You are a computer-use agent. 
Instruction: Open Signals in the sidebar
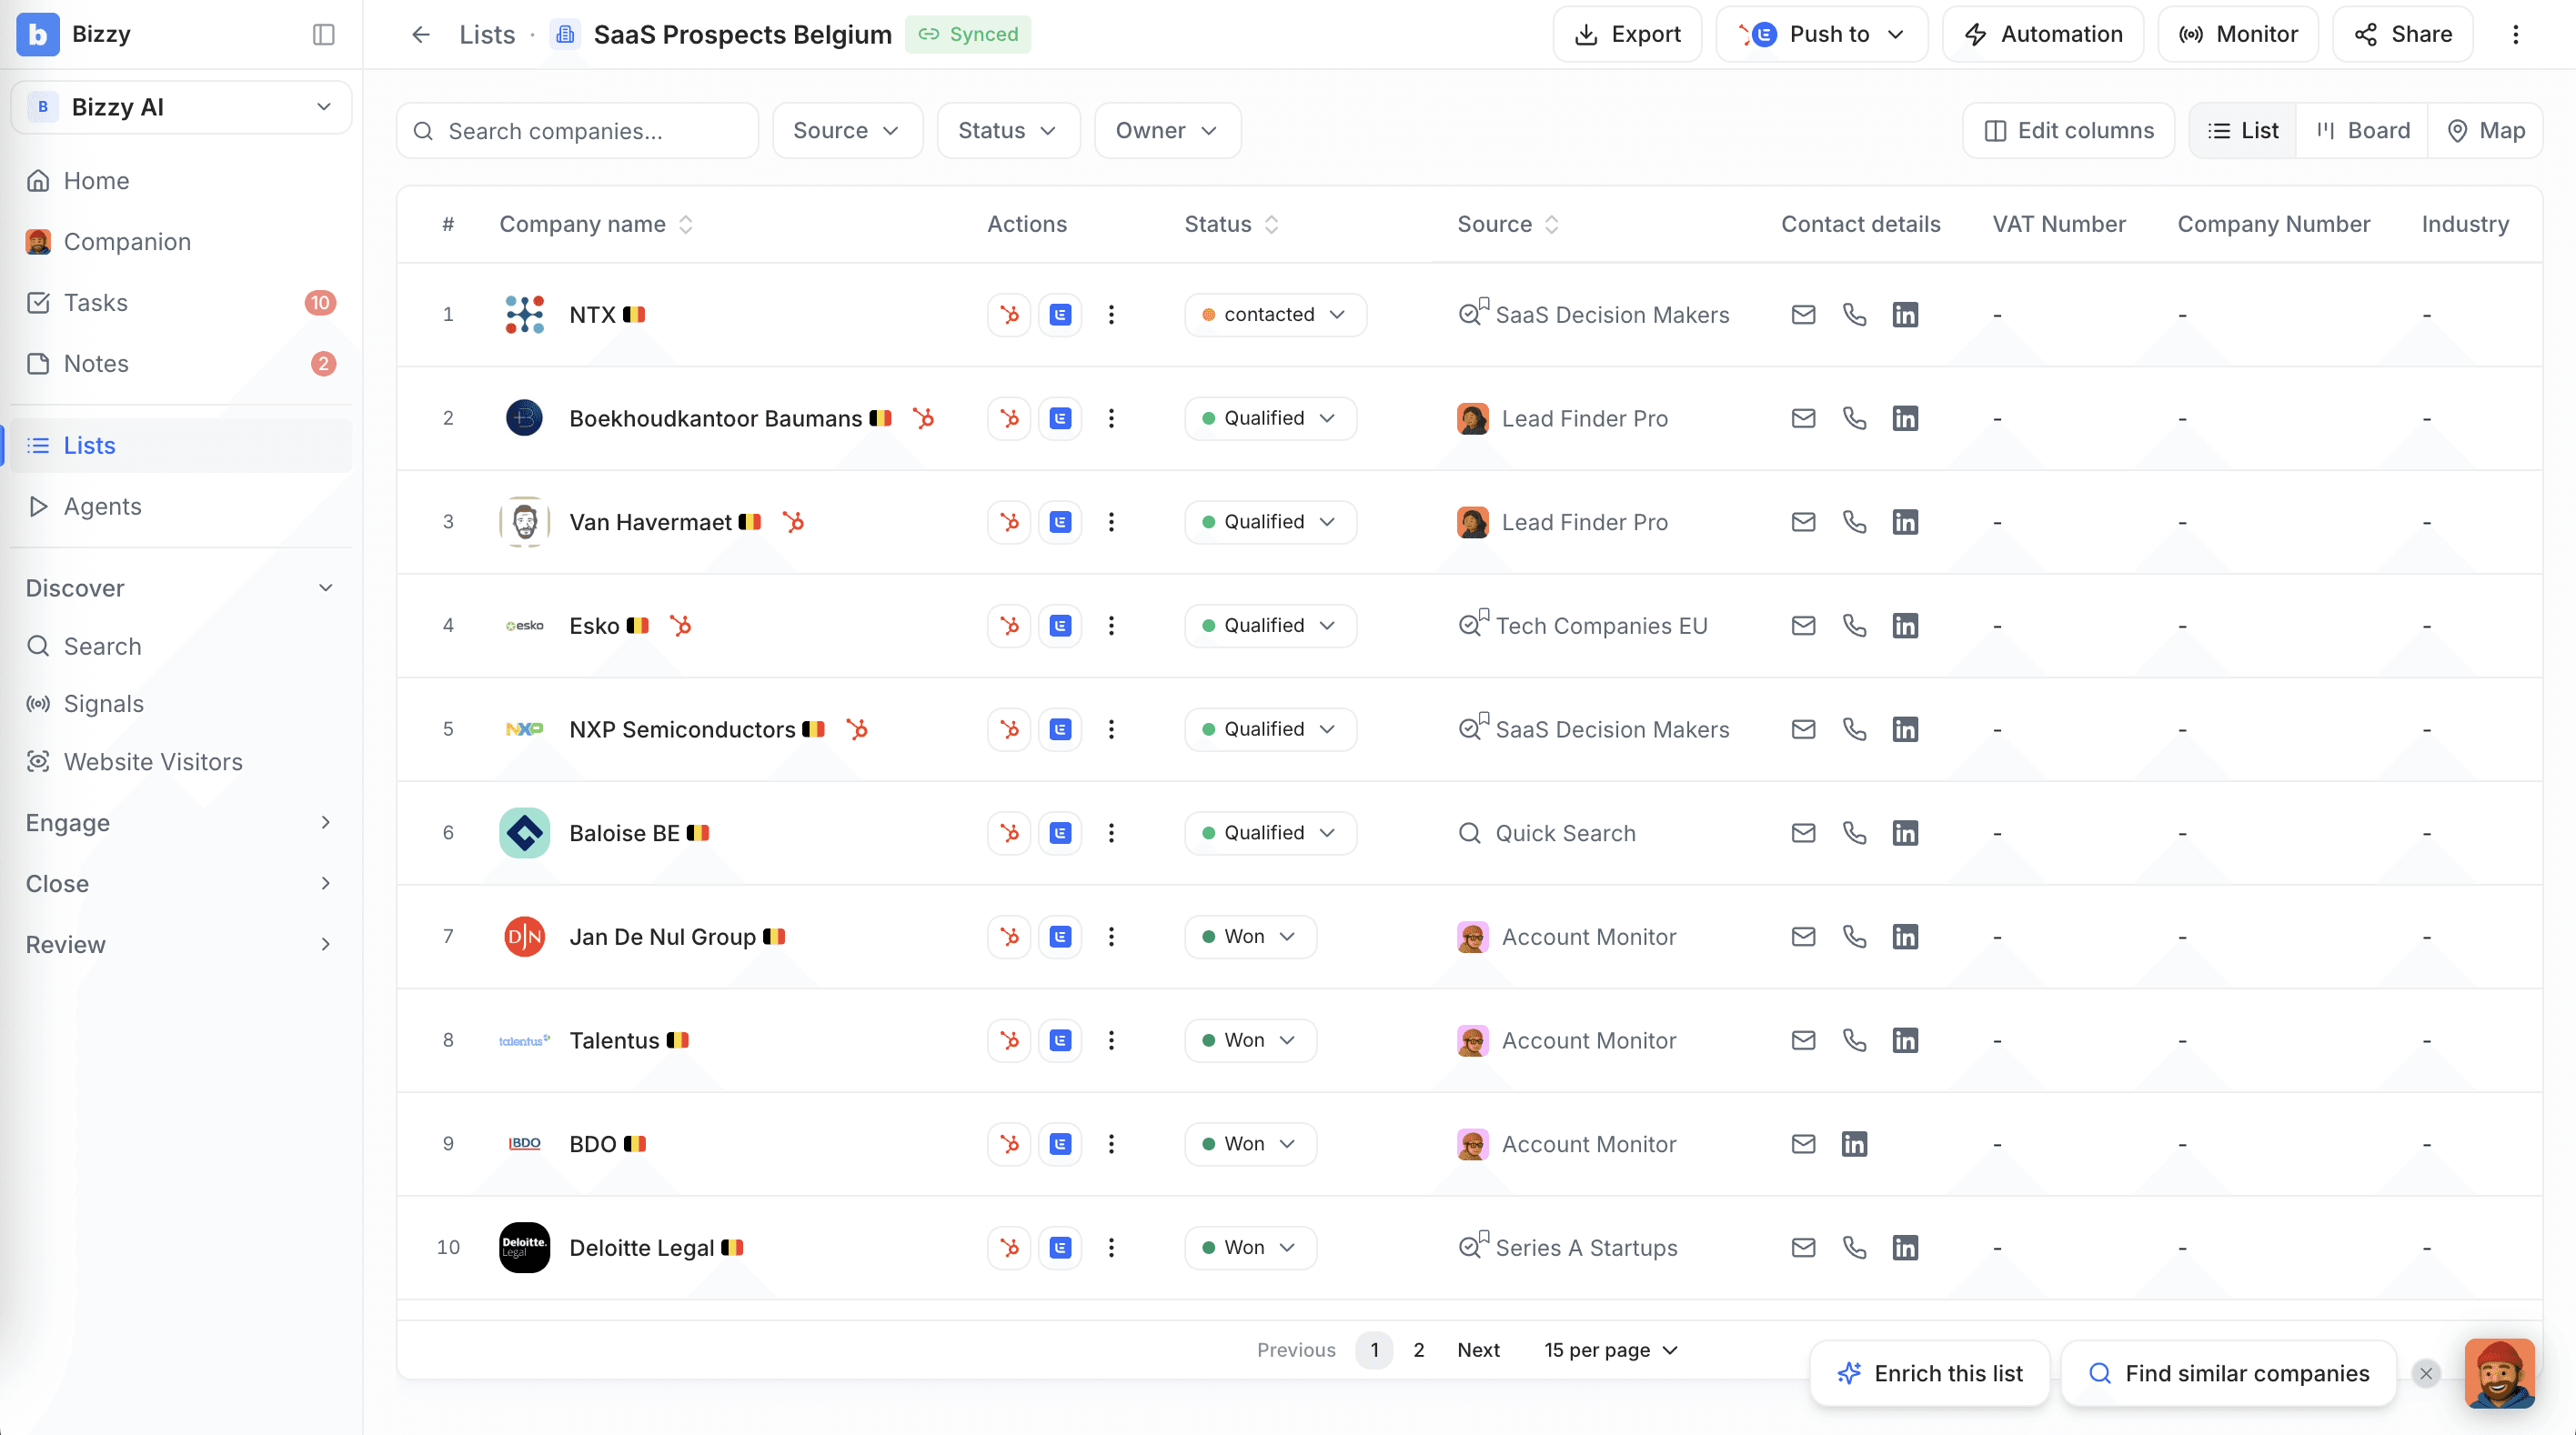(x=181, y=704)
